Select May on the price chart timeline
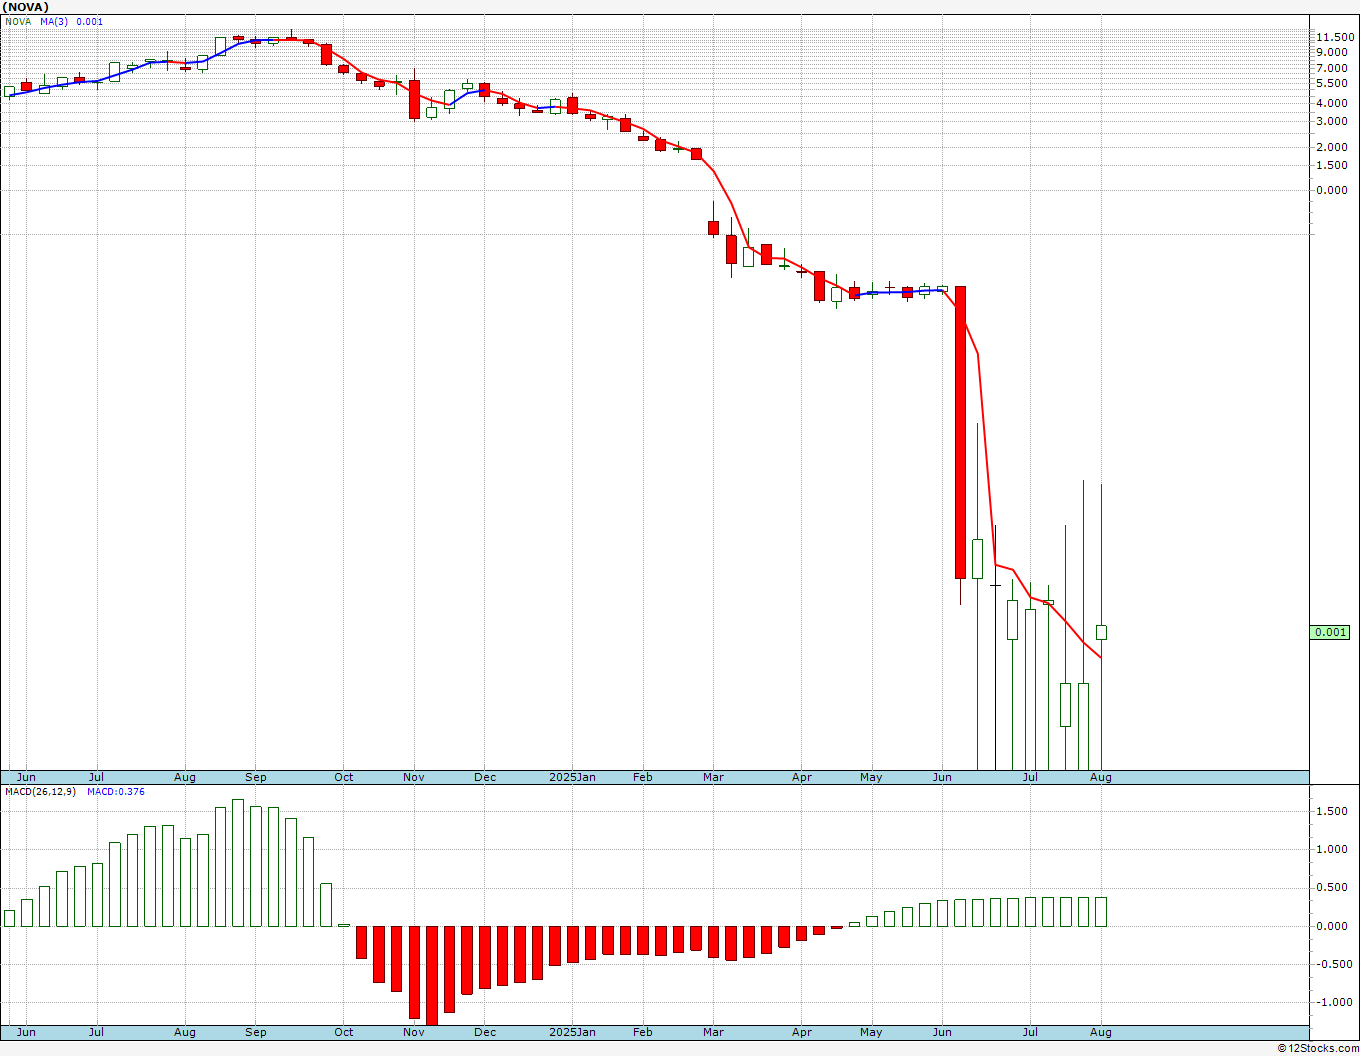Screen dimensions: 1360x1056 coord(871,777)
